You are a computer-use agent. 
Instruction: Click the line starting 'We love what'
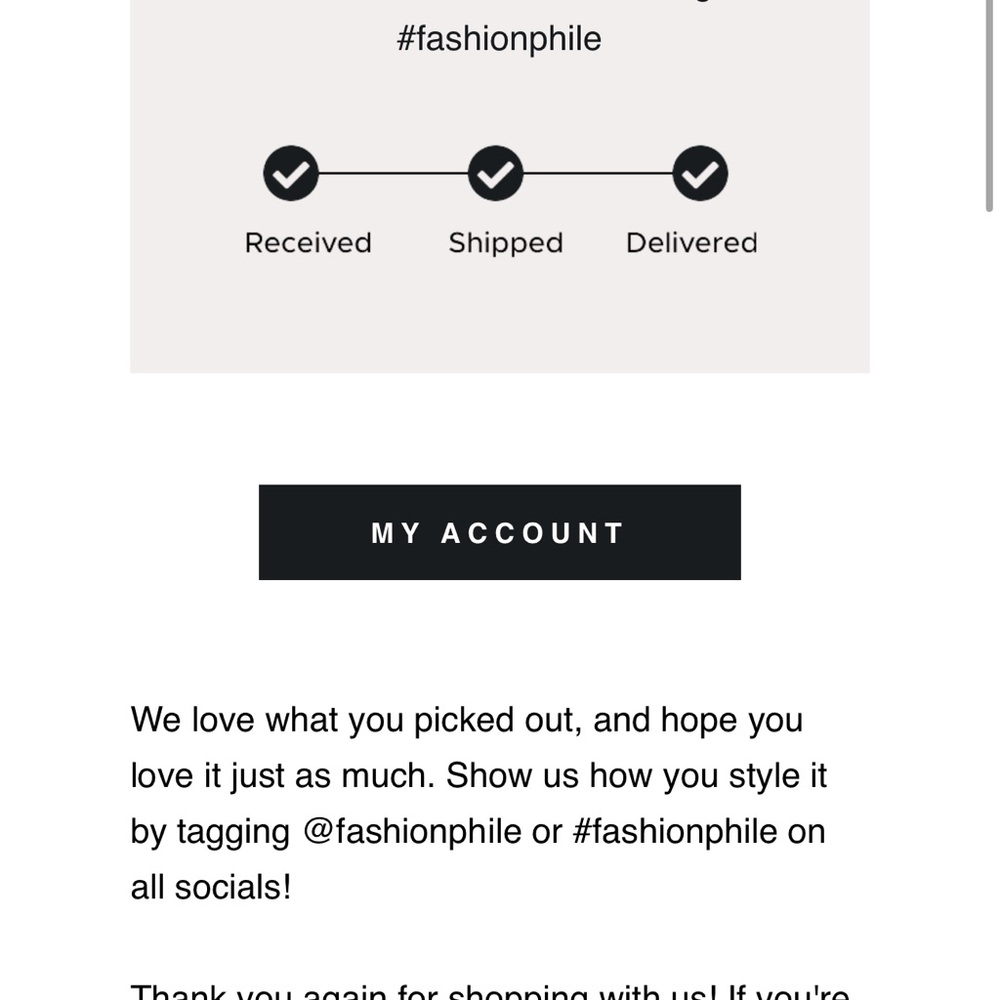click(467, 721)
